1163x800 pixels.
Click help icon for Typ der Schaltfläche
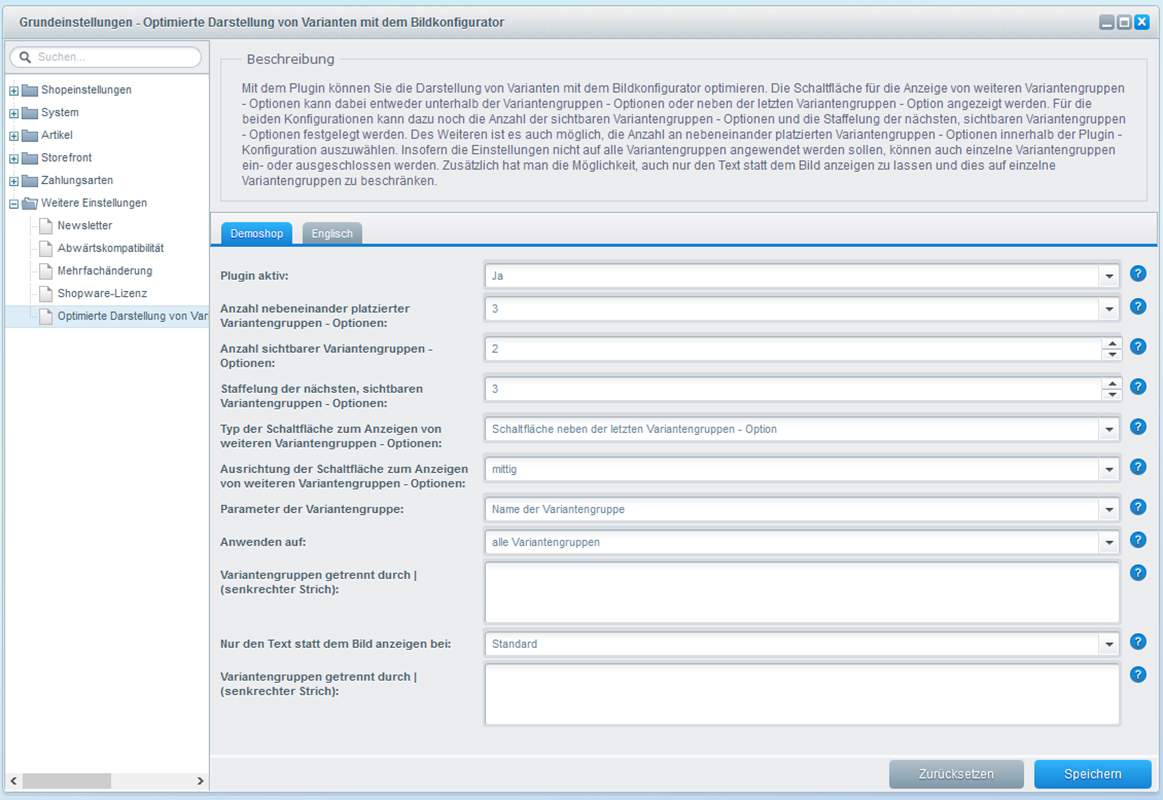coord(1138,427)
